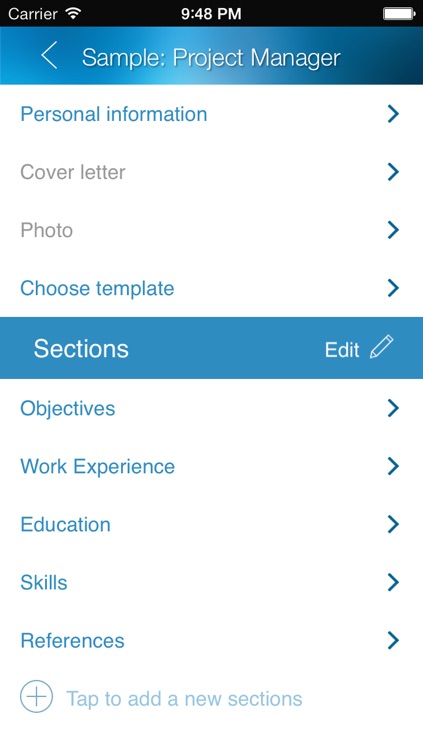This screenshot has width=423, height=750.
Task: Select the Photo entry
Action: point(212,230)
